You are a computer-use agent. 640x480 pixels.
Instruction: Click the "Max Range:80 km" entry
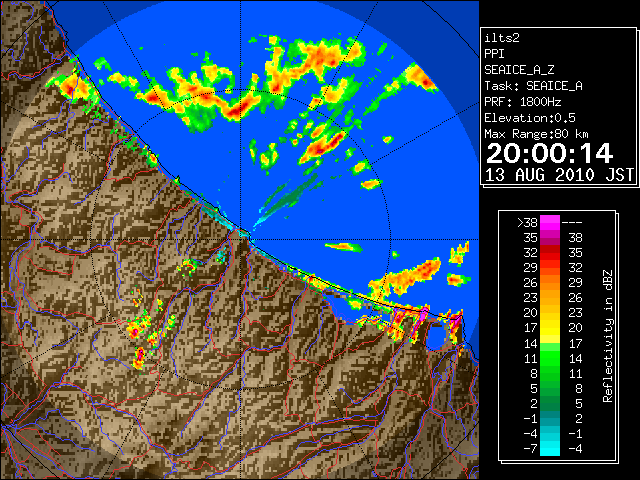[536, 134]
